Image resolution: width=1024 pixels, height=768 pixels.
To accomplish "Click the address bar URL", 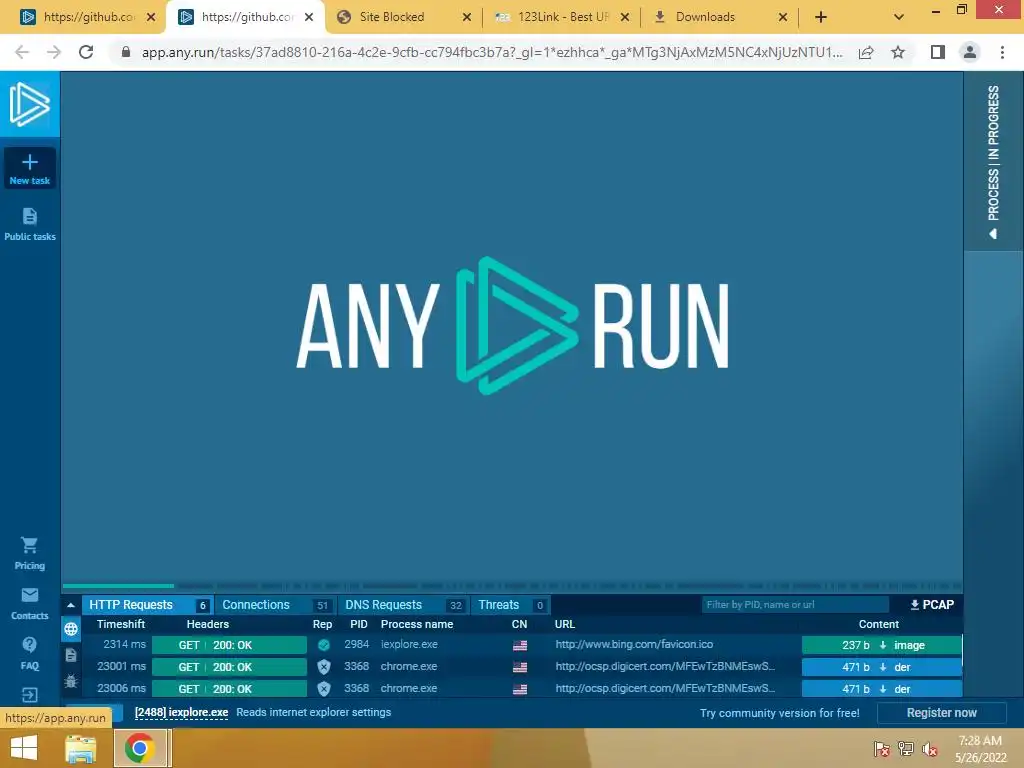I will click(x=492, y=52).
